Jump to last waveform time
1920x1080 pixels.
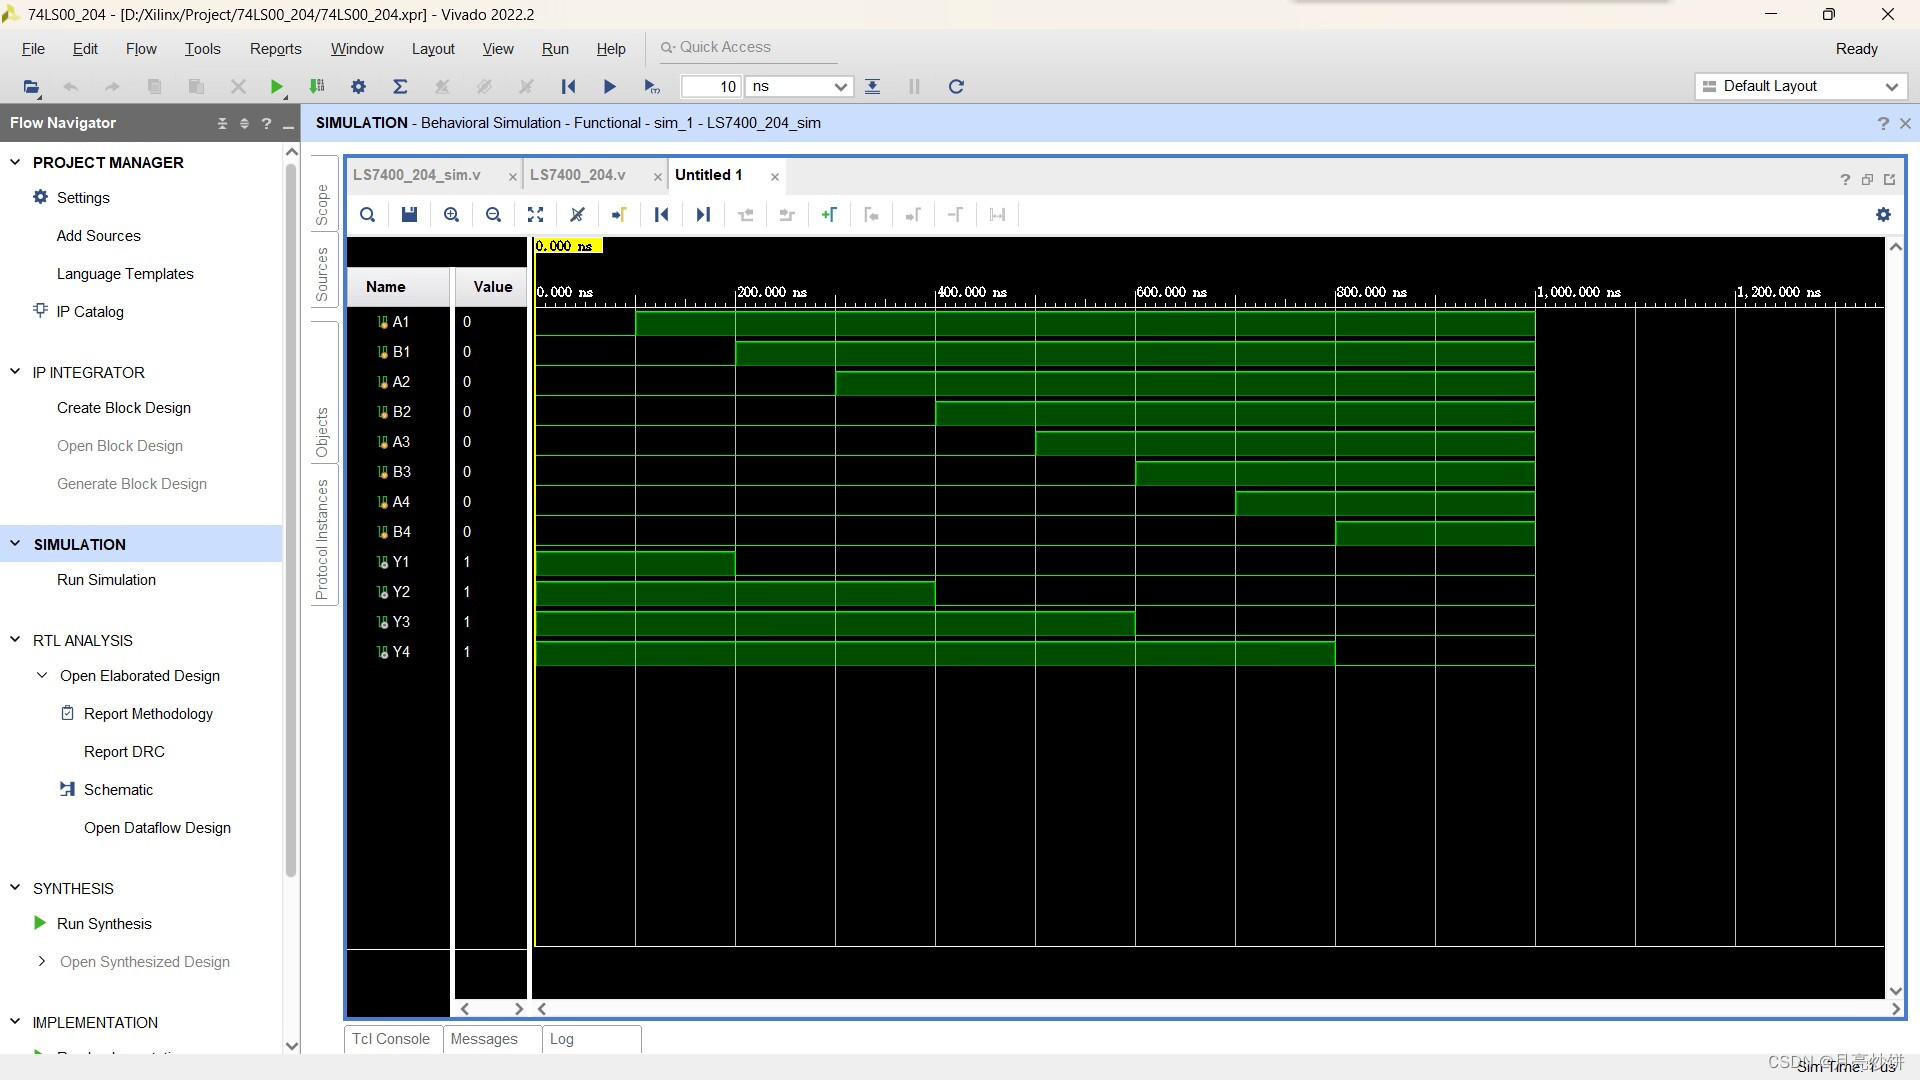[x=703, y=214]
